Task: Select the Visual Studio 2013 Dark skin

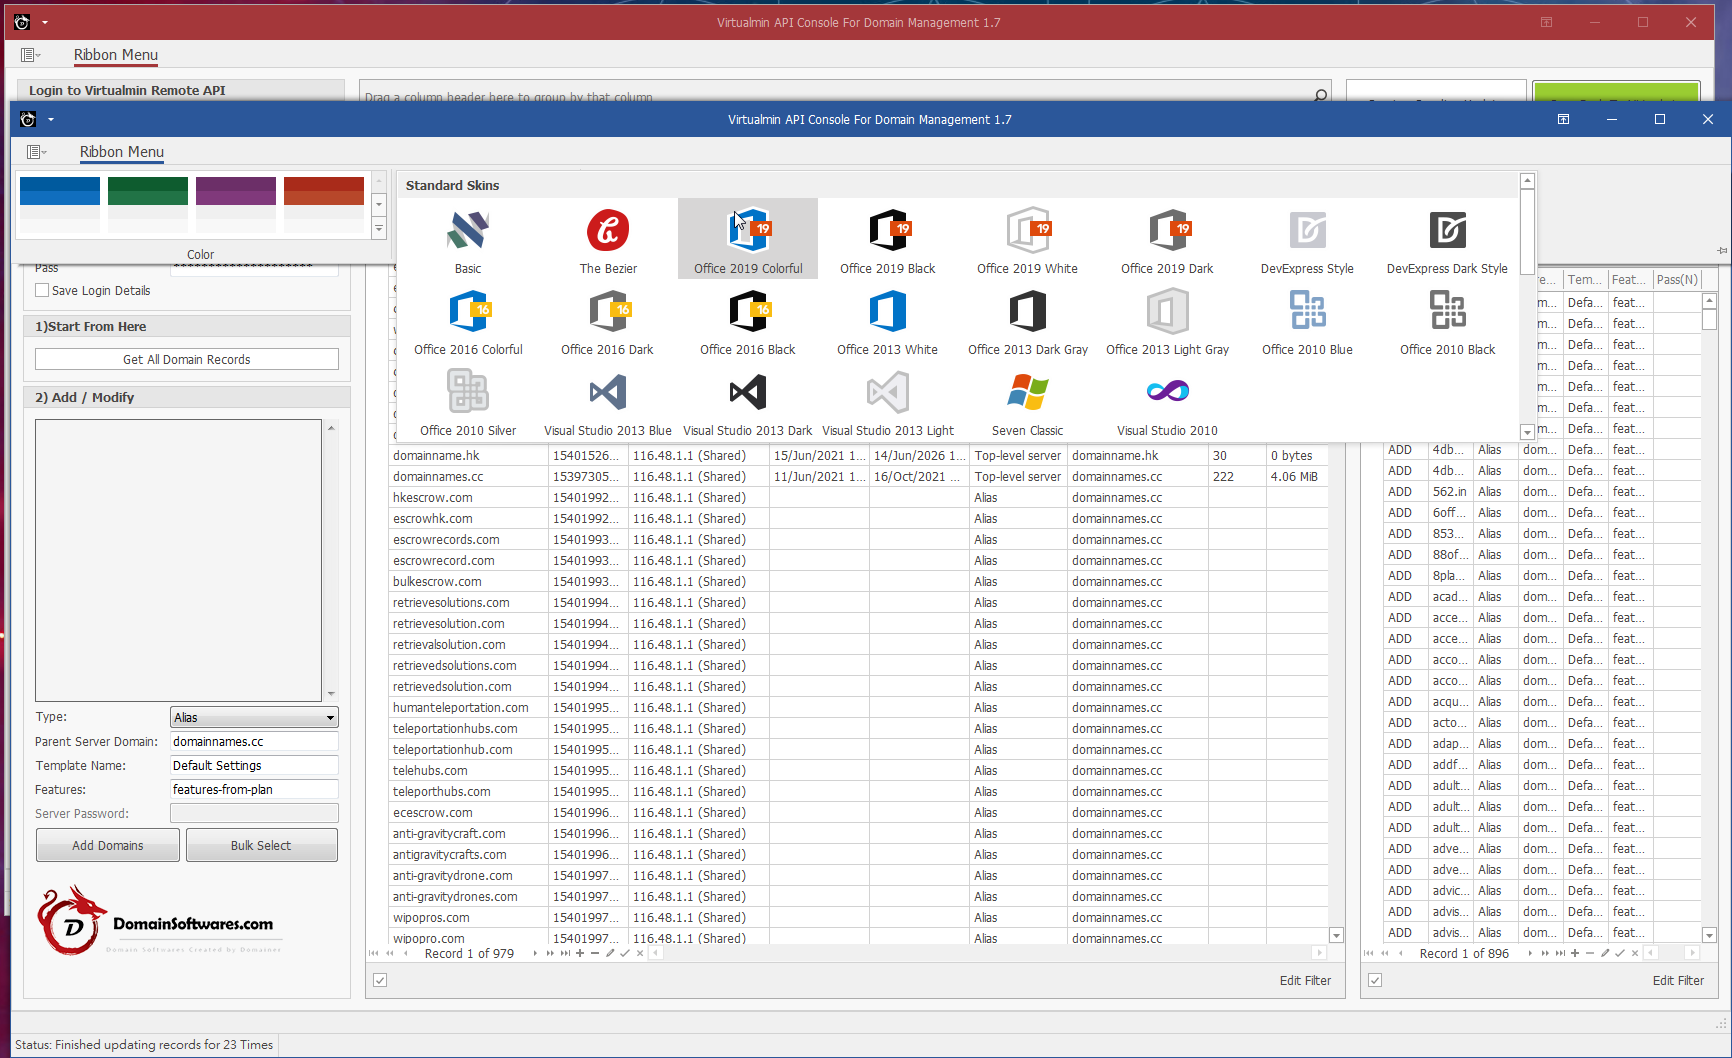Action: 748,401
